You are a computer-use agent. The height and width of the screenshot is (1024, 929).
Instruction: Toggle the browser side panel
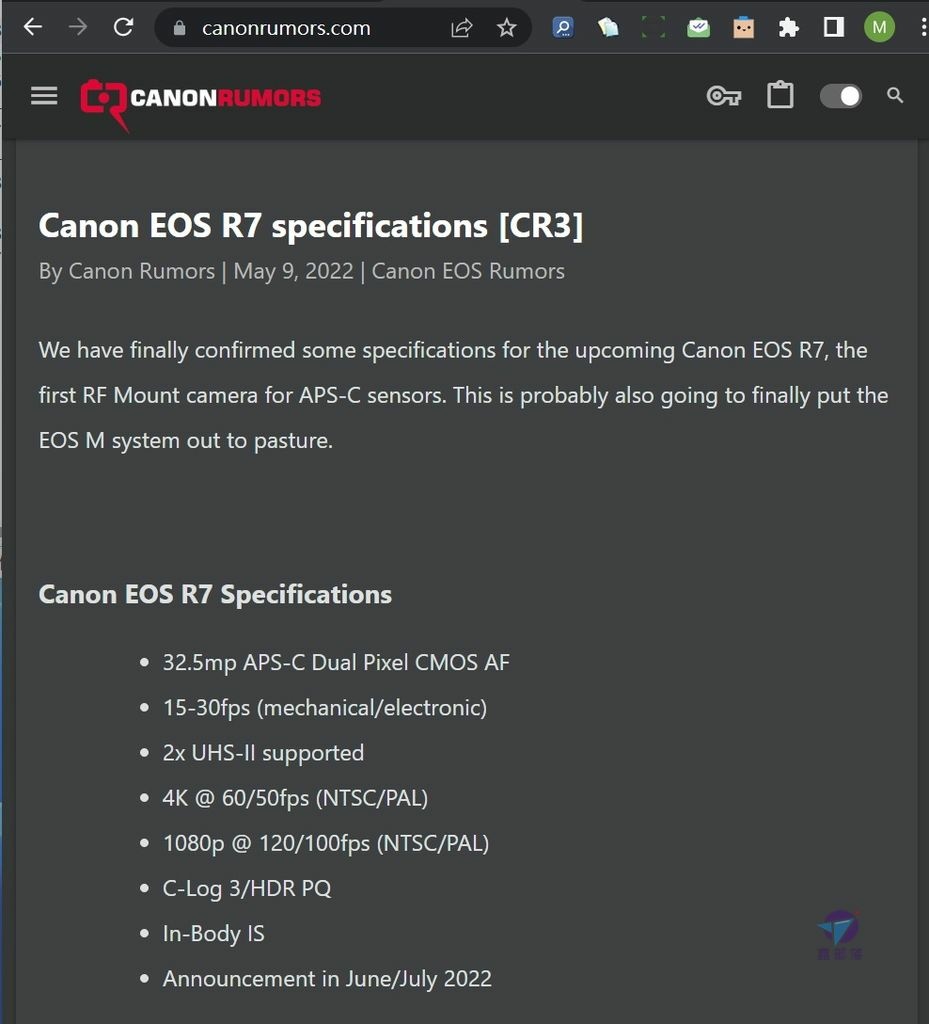point(834,27)
